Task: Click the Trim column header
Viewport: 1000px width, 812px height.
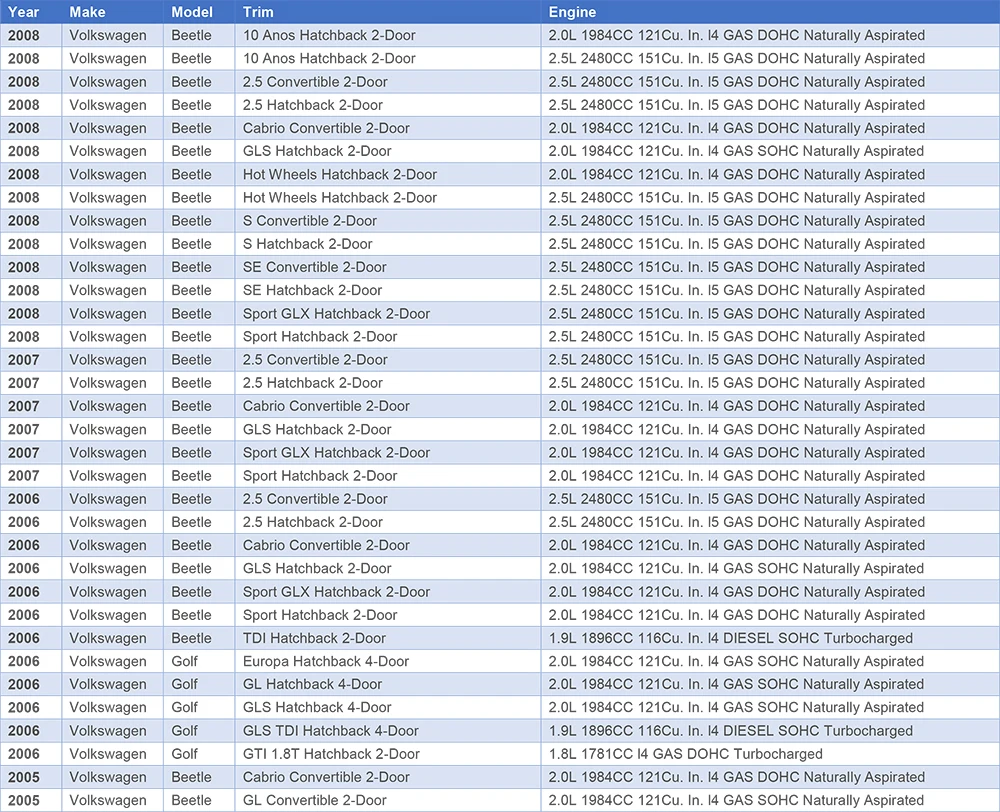Action: click(388, 11)
